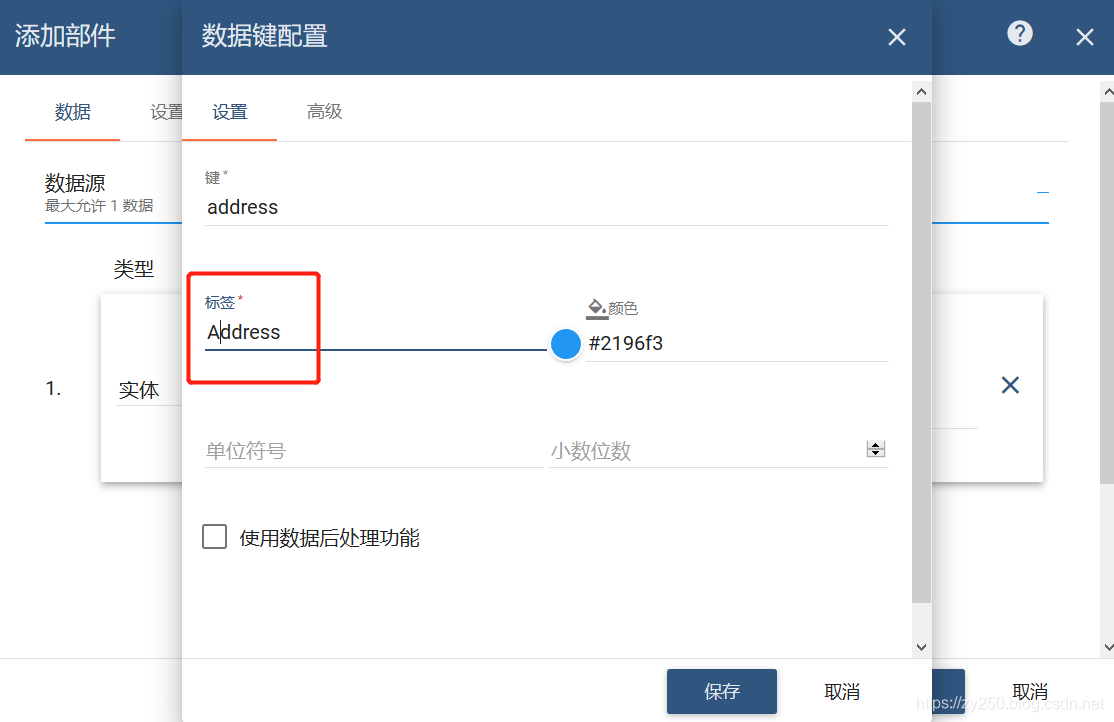Enable 使用数据后处理功能 checkbox

tap(215, 537)
